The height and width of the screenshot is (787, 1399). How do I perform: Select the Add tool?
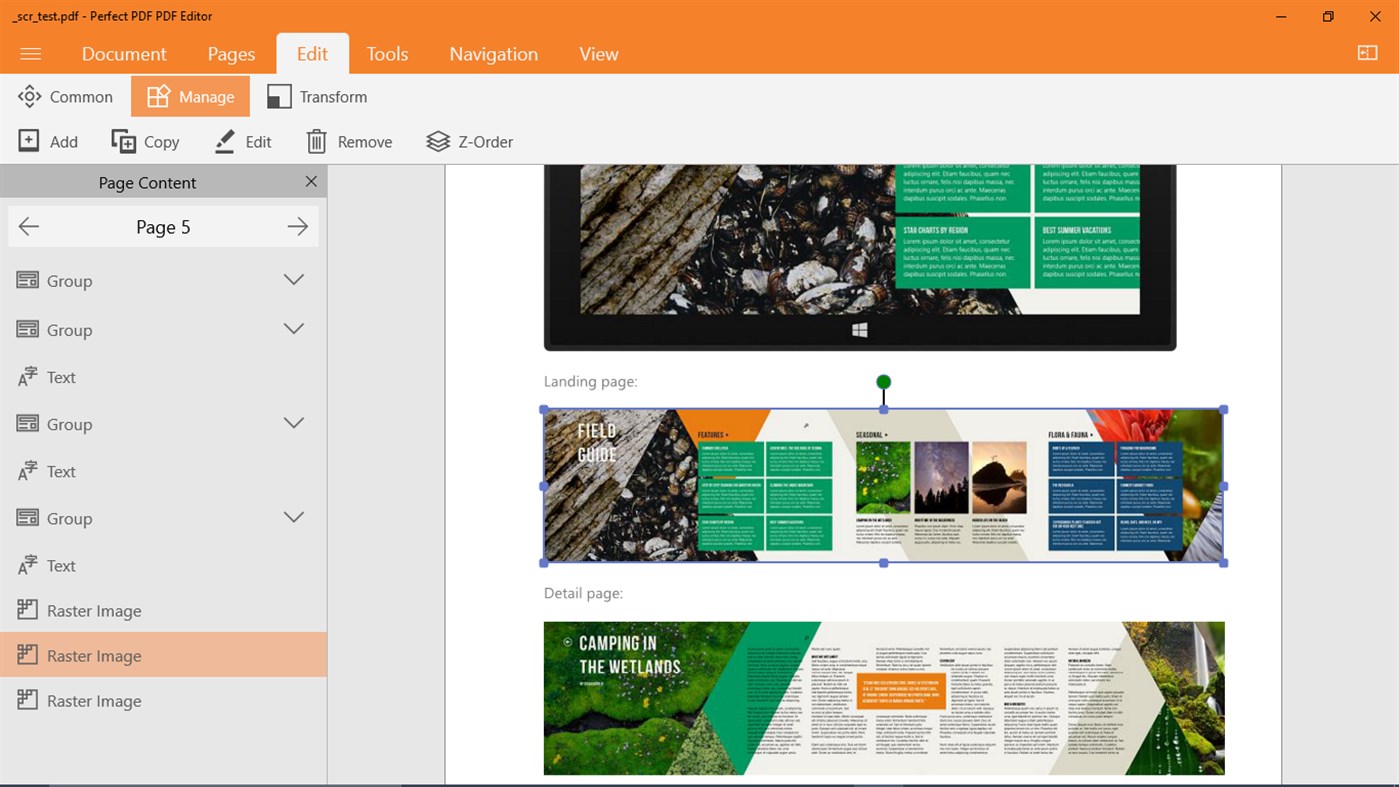tap(48, 141)
